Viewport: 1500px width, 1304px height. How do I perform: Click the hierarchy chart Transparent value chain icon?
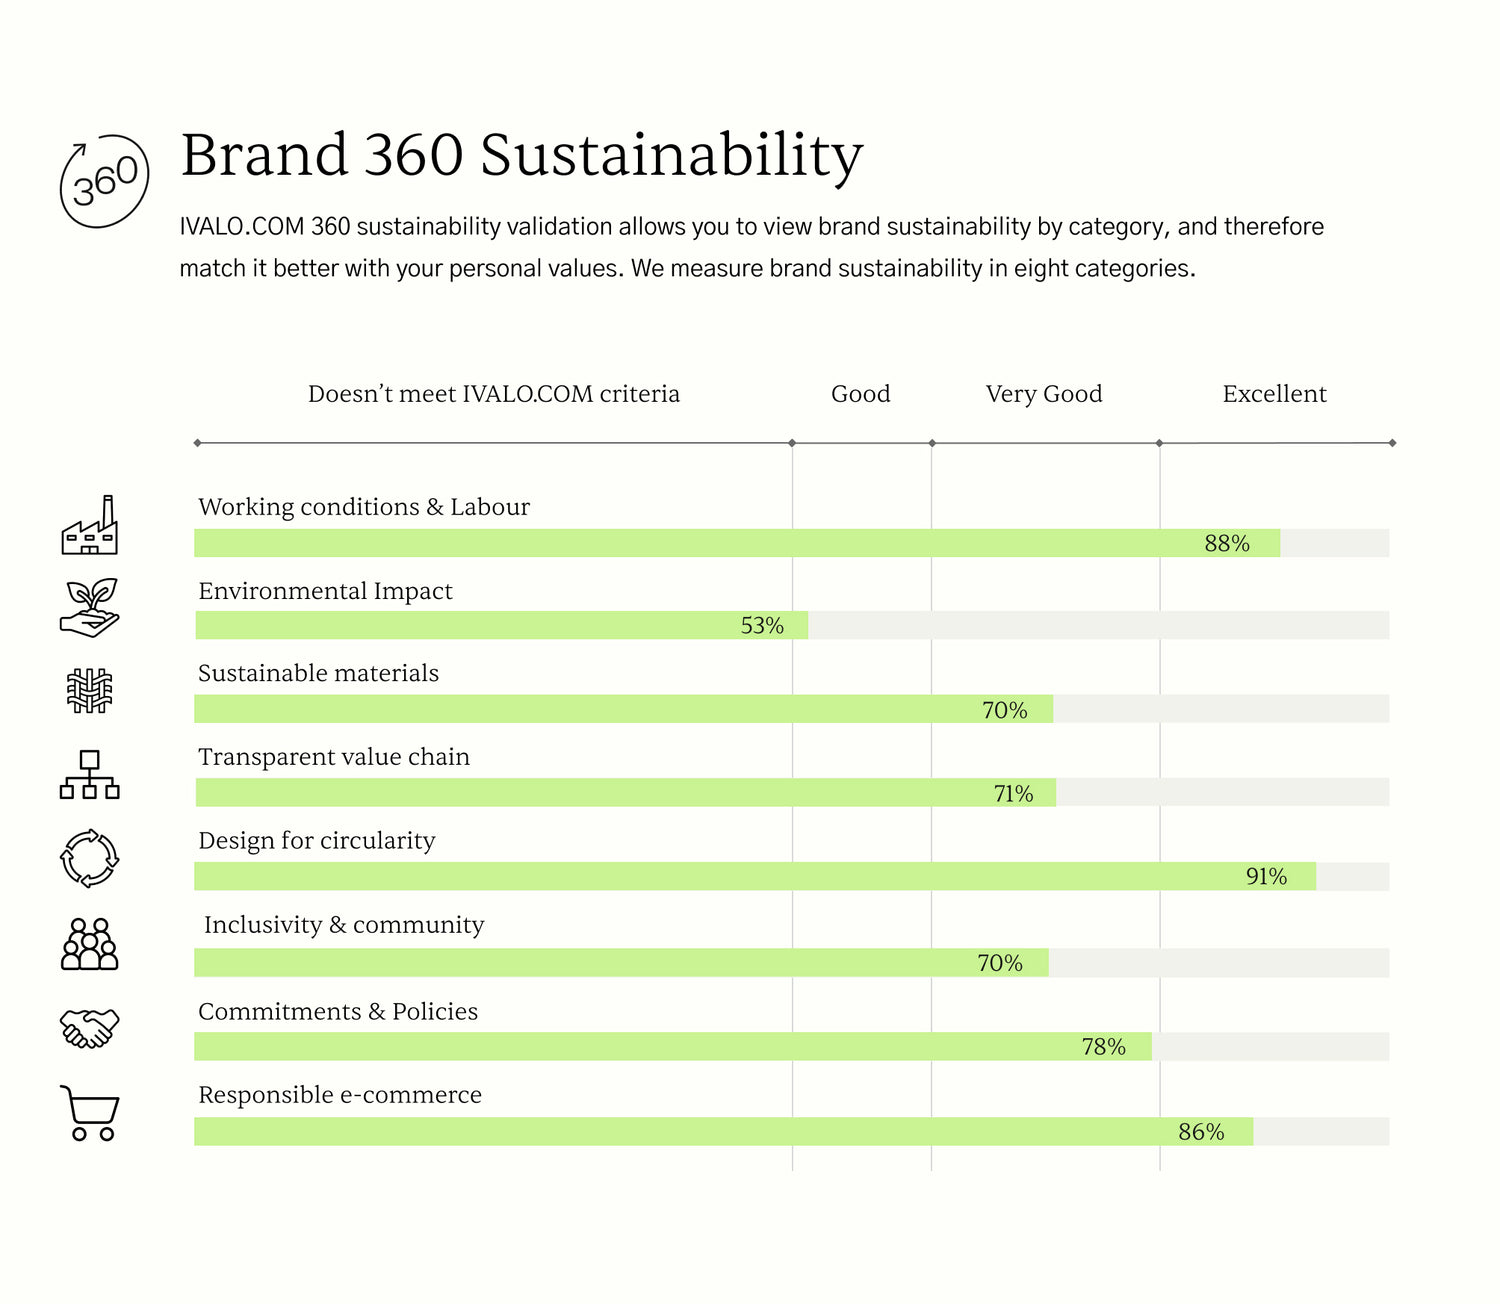point(90,775)
